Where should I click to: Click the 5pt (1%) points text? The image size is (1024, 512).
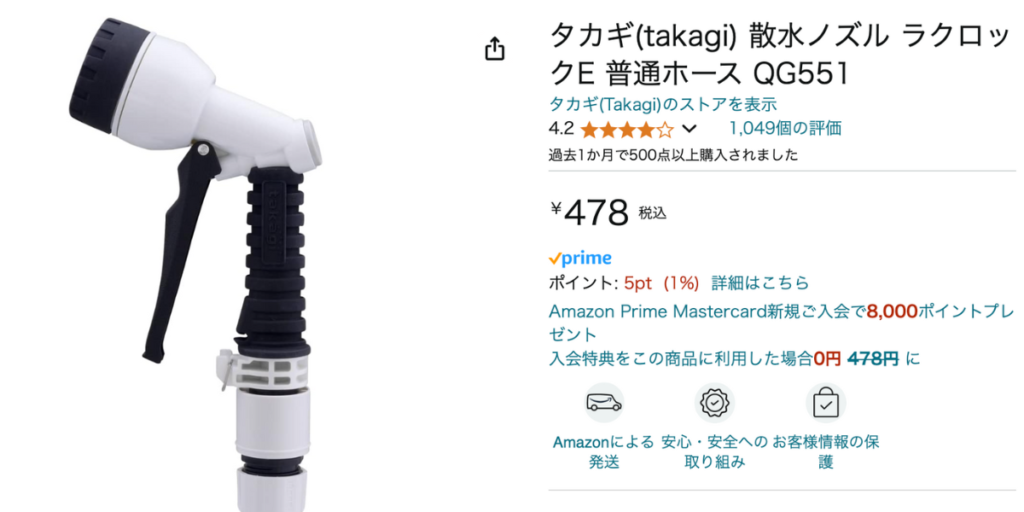click(662, 283)
